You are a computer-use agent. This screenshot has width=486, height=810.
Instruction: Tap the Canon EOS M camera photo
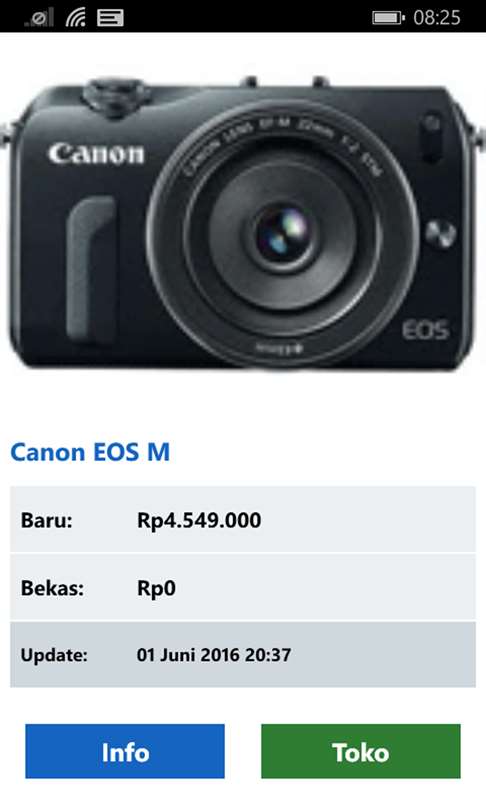point(243,223)
